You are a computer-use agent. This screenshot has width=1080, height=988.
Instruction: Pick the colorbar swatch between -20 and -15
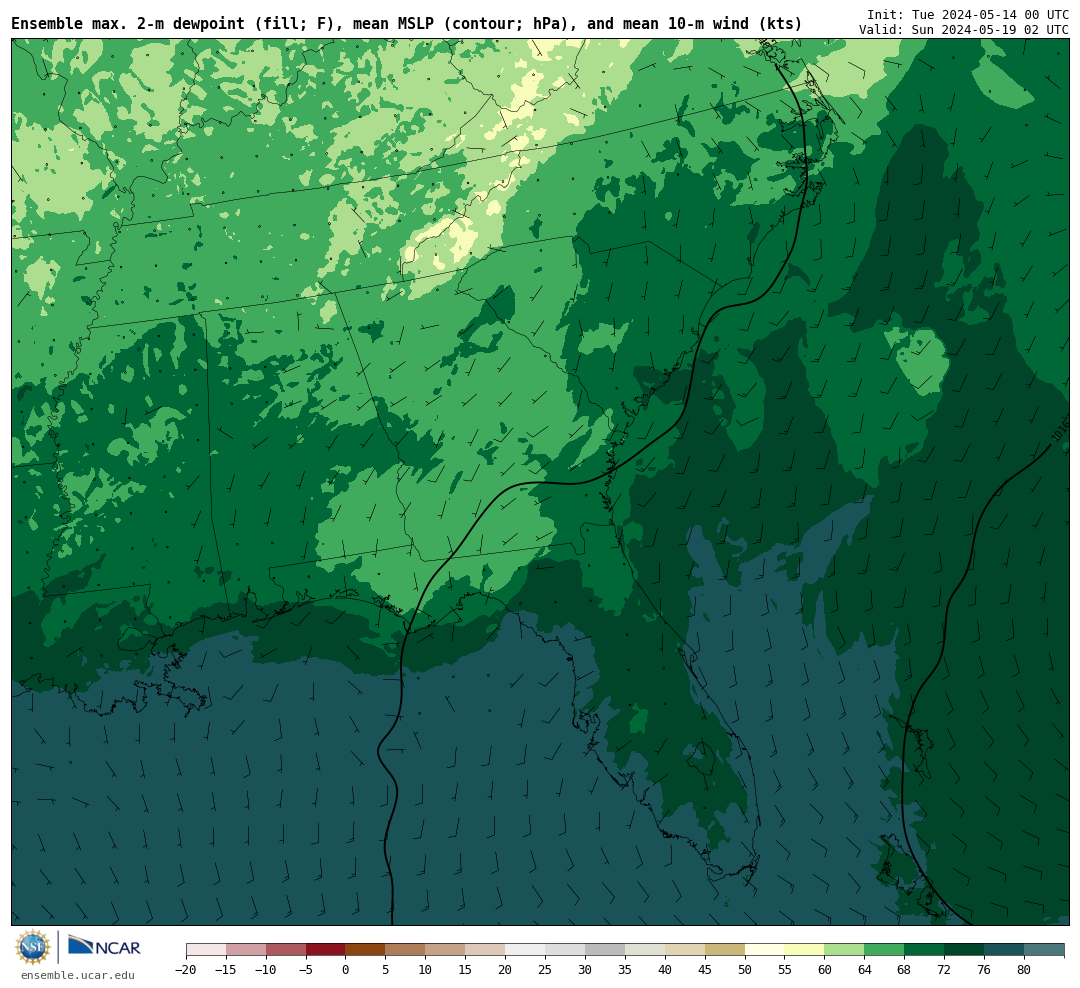point(206,950)
